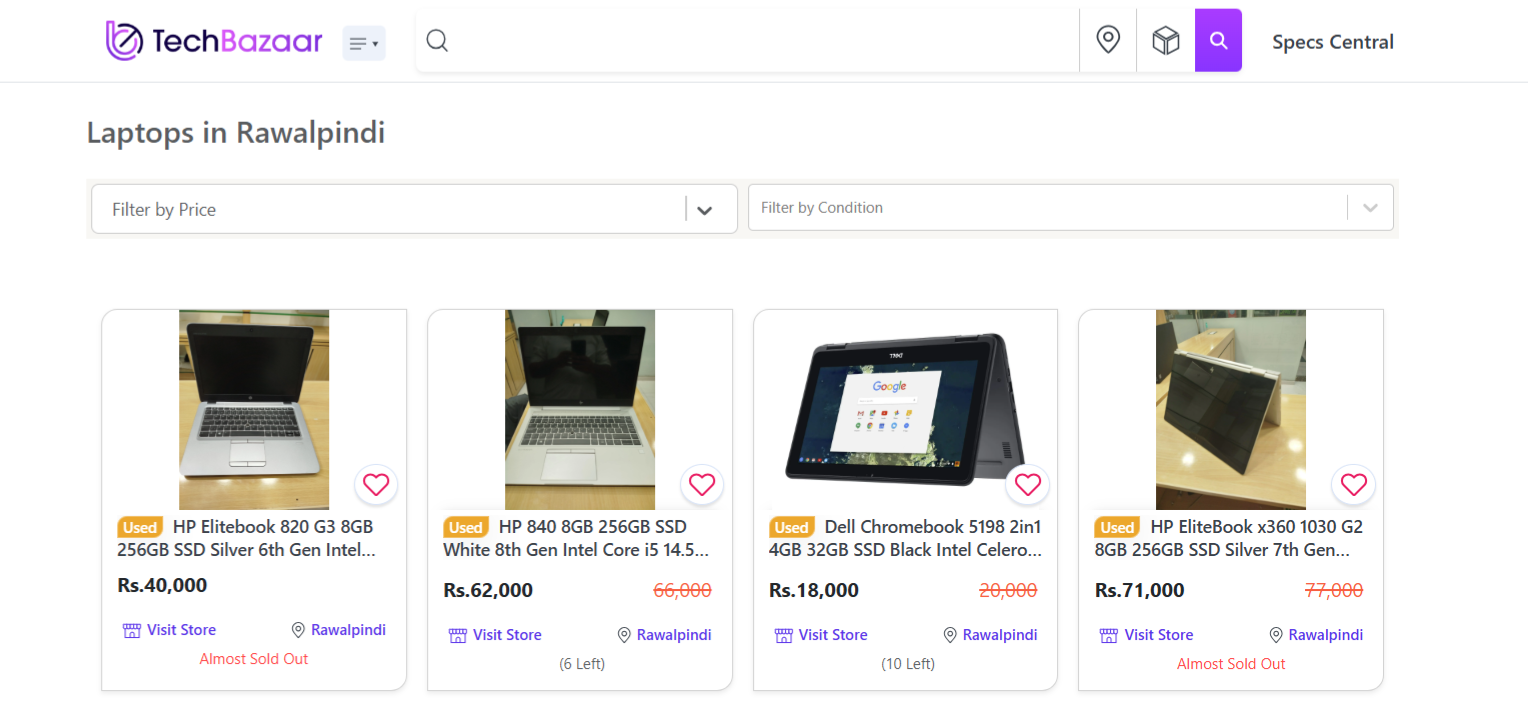1528x705 pixels.
Task: Open Dell Chromebook 5198 2in1 listing title
Action: click(906, 538)
